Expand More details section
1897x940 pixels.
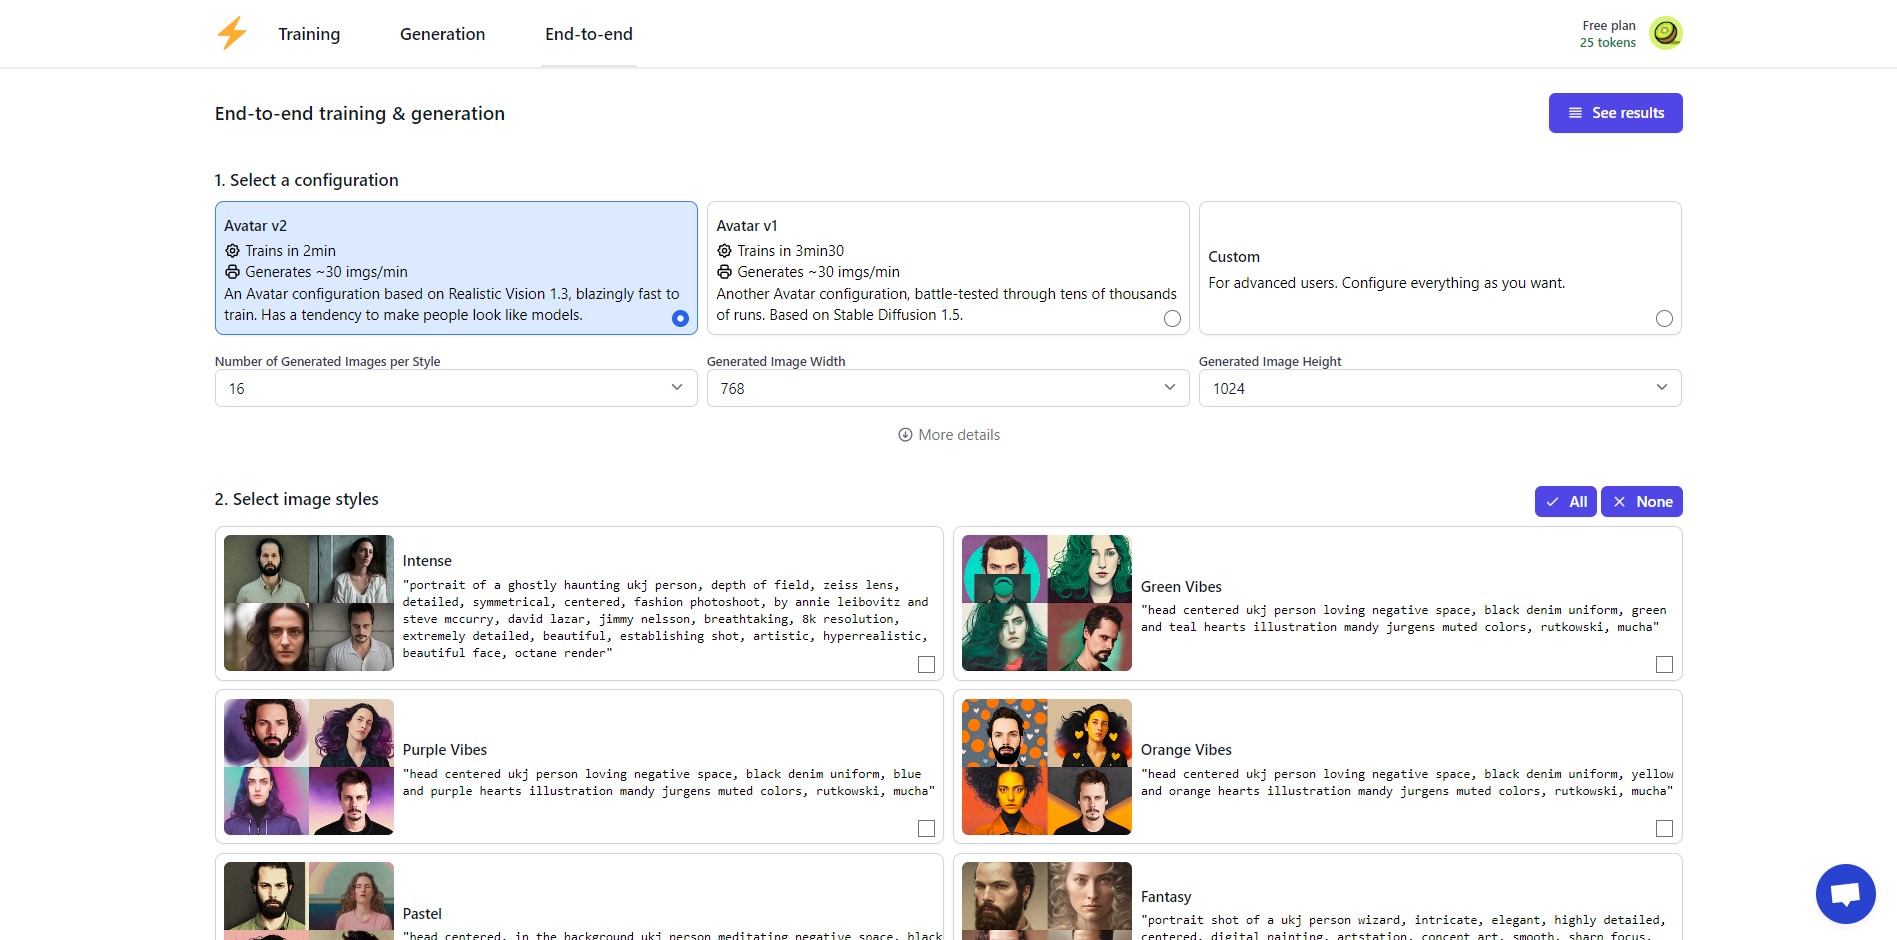pos(949,435)
